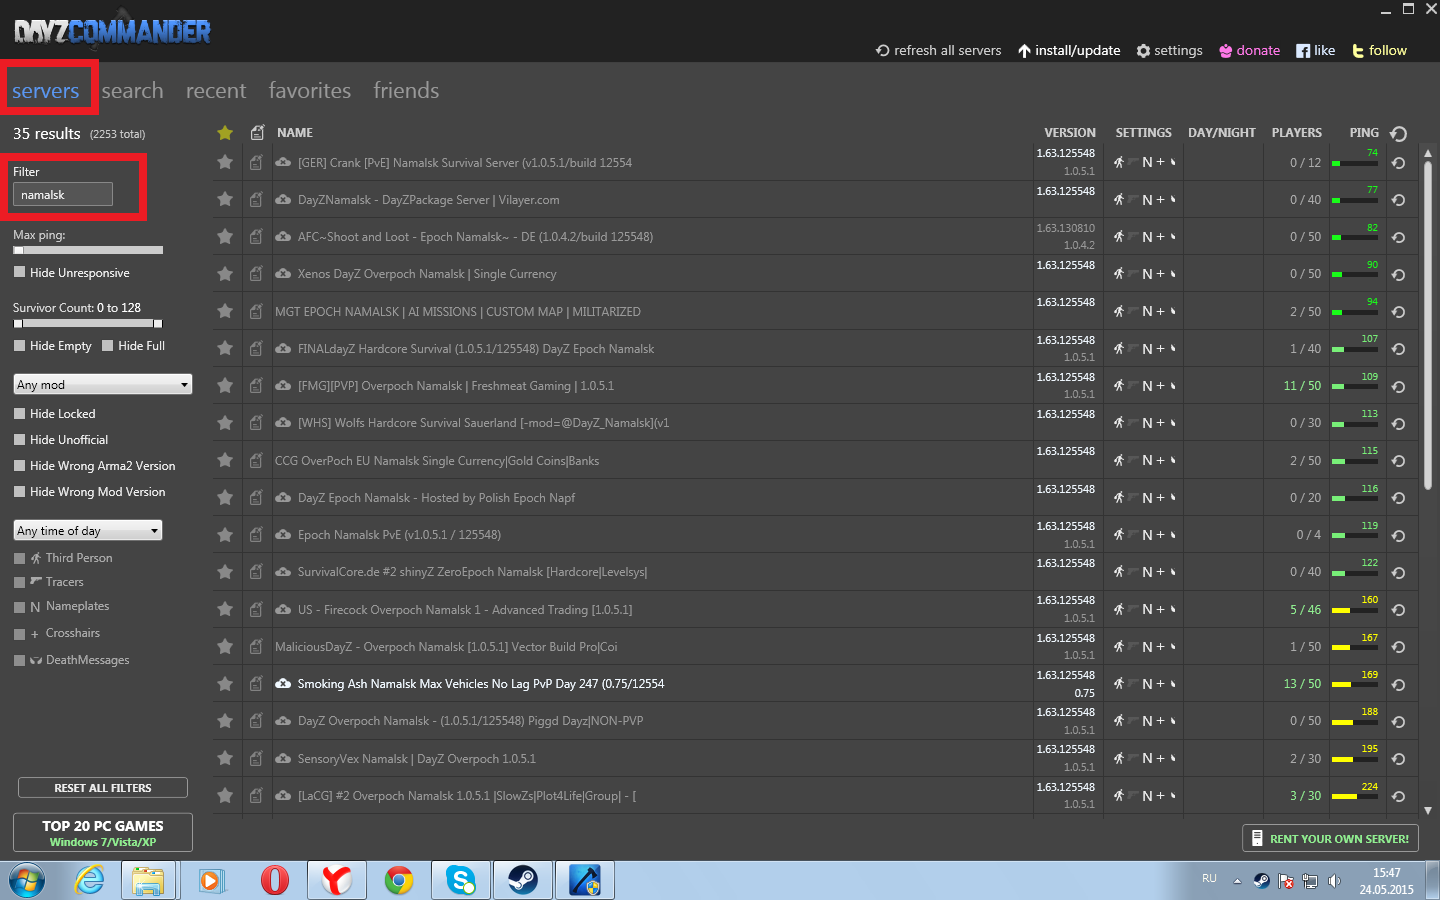Click RENT YOUR OWN SERVER button
The height and width of the screenshot is (900, 1440).
pyautogui.click(x=1330, y=839)
